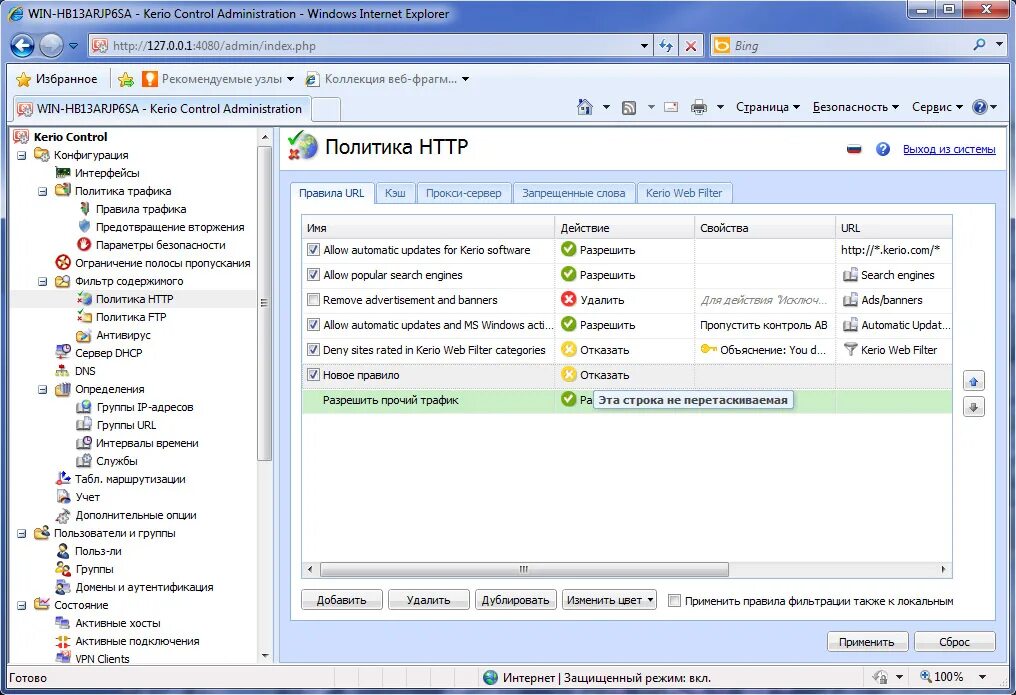
Task: Click the URL address bar
Action: click(373, 45)
